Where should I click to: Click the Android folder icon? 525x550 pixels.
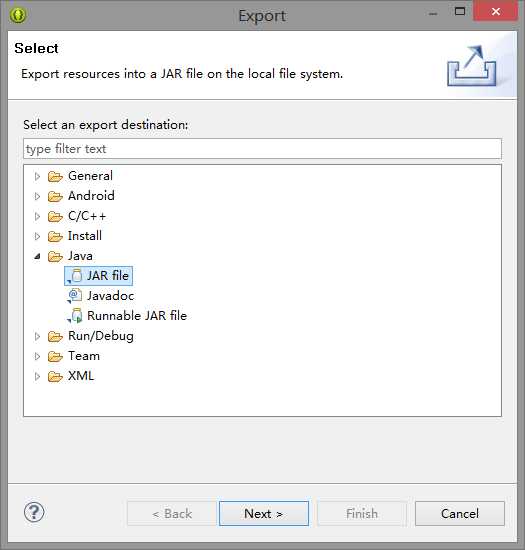pos(55,196)
